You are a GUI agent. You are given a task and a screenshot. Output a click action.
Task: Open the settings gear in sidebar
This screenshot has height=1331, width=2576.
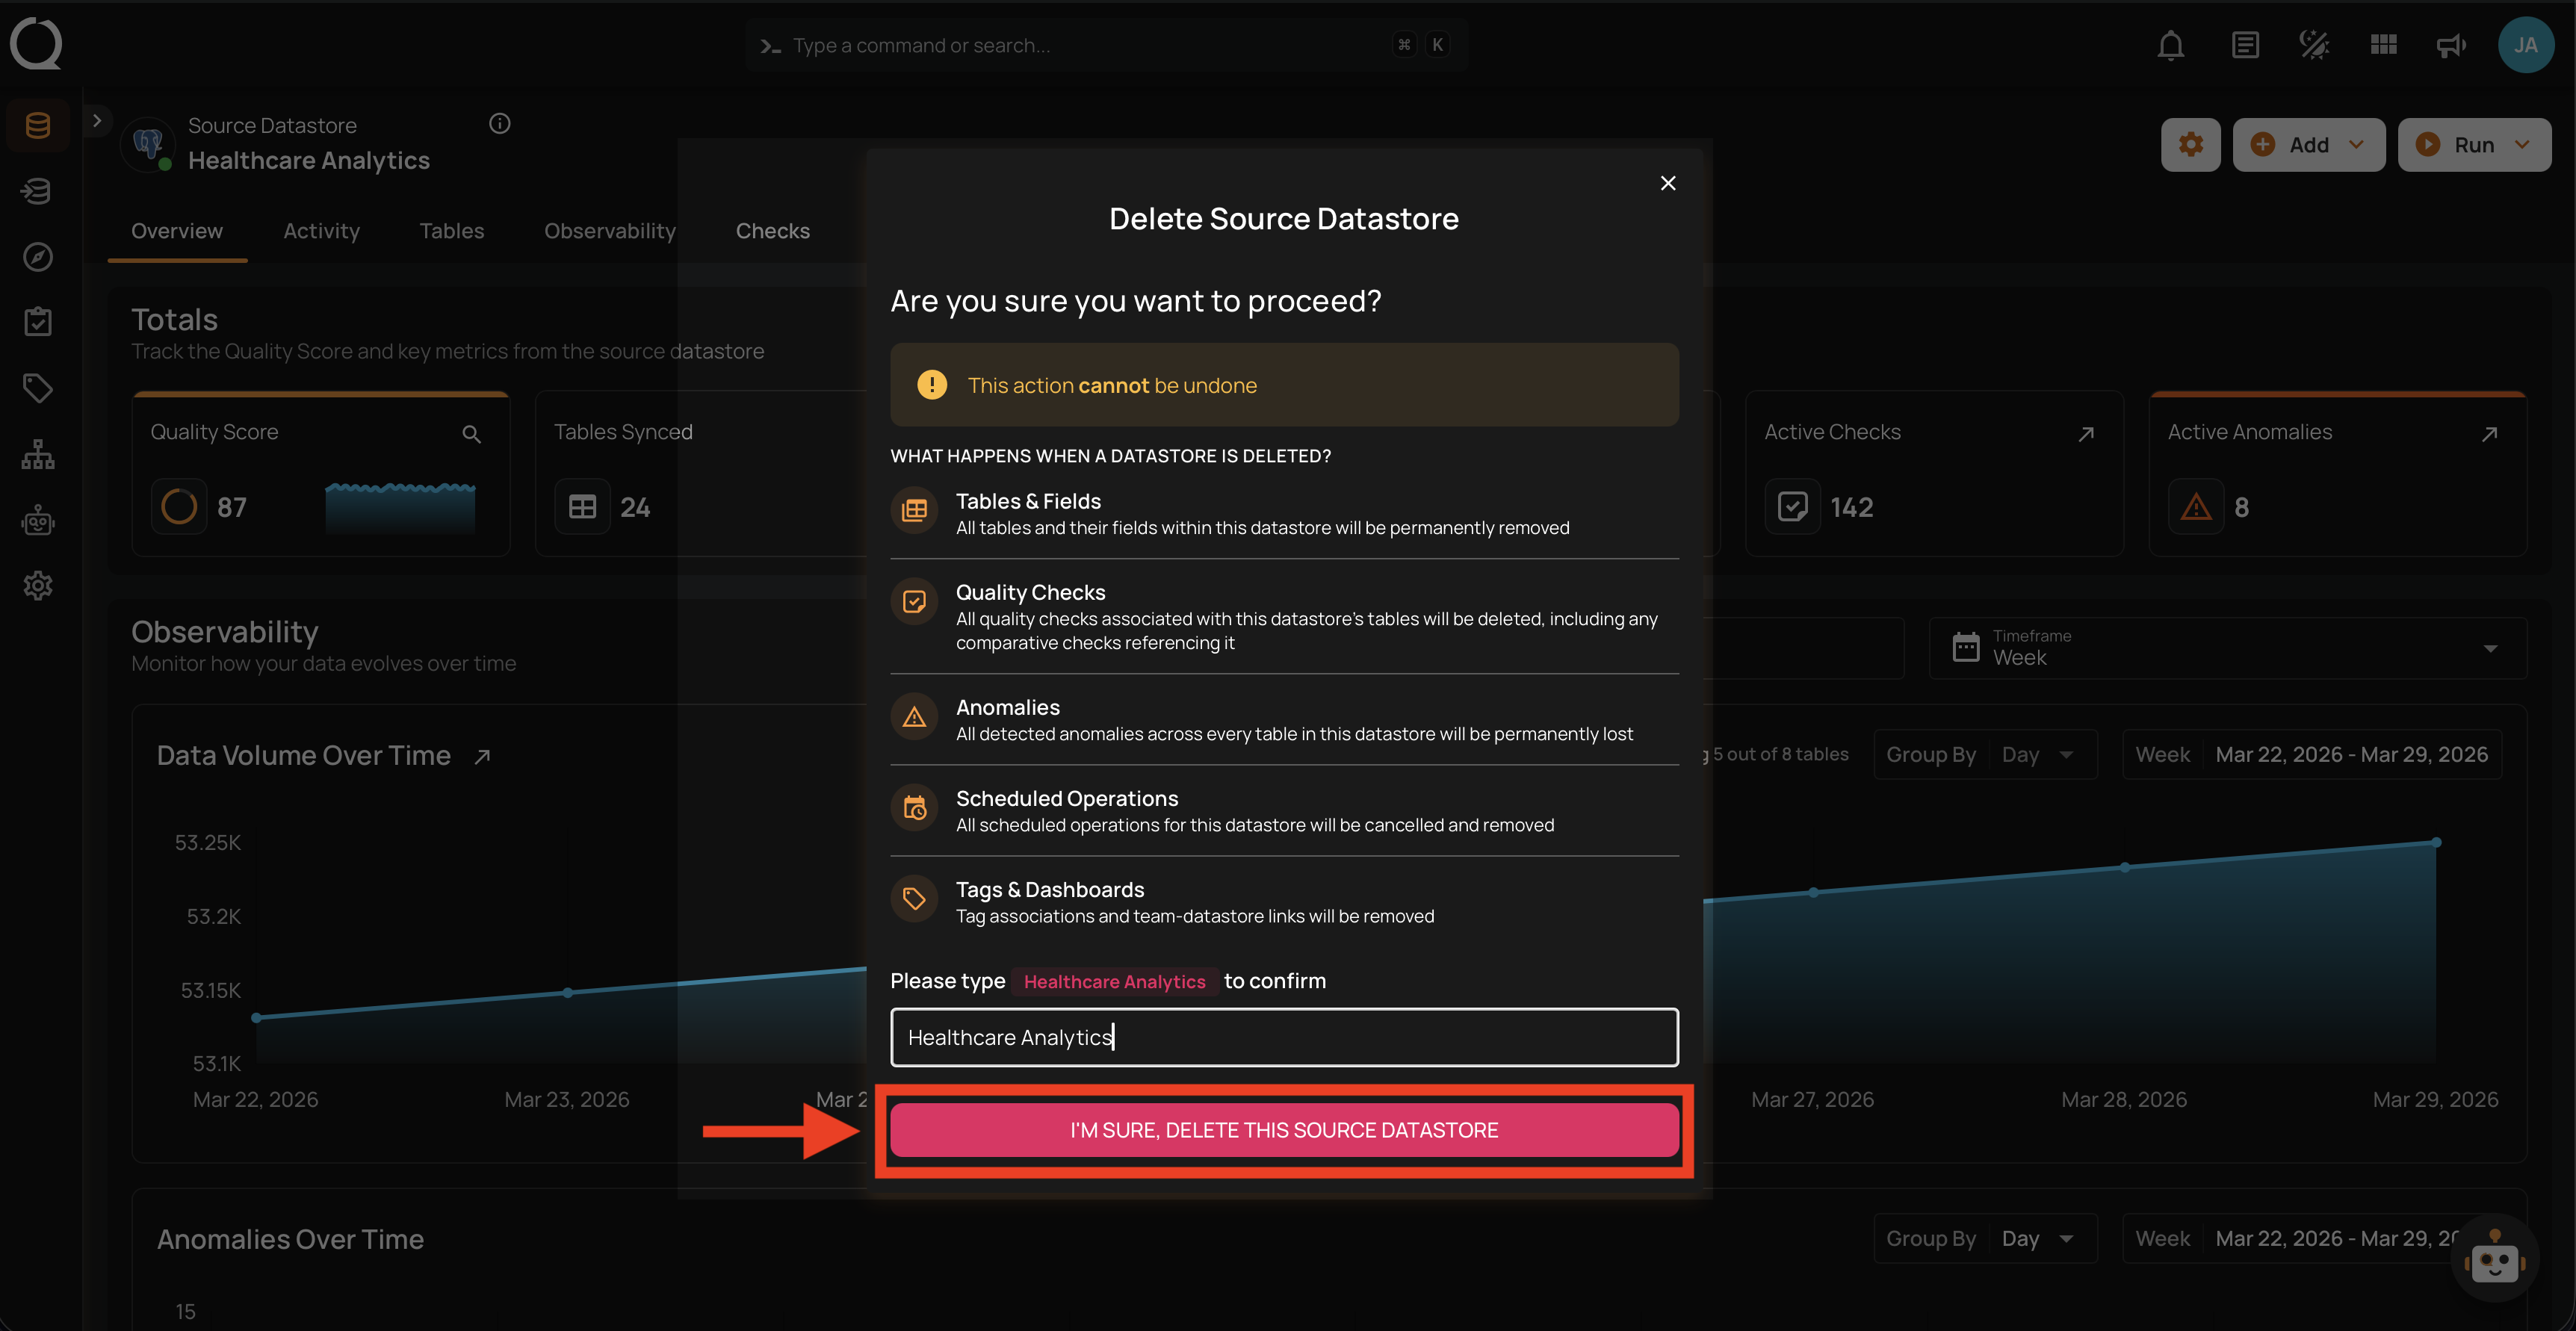pos(38,586)
